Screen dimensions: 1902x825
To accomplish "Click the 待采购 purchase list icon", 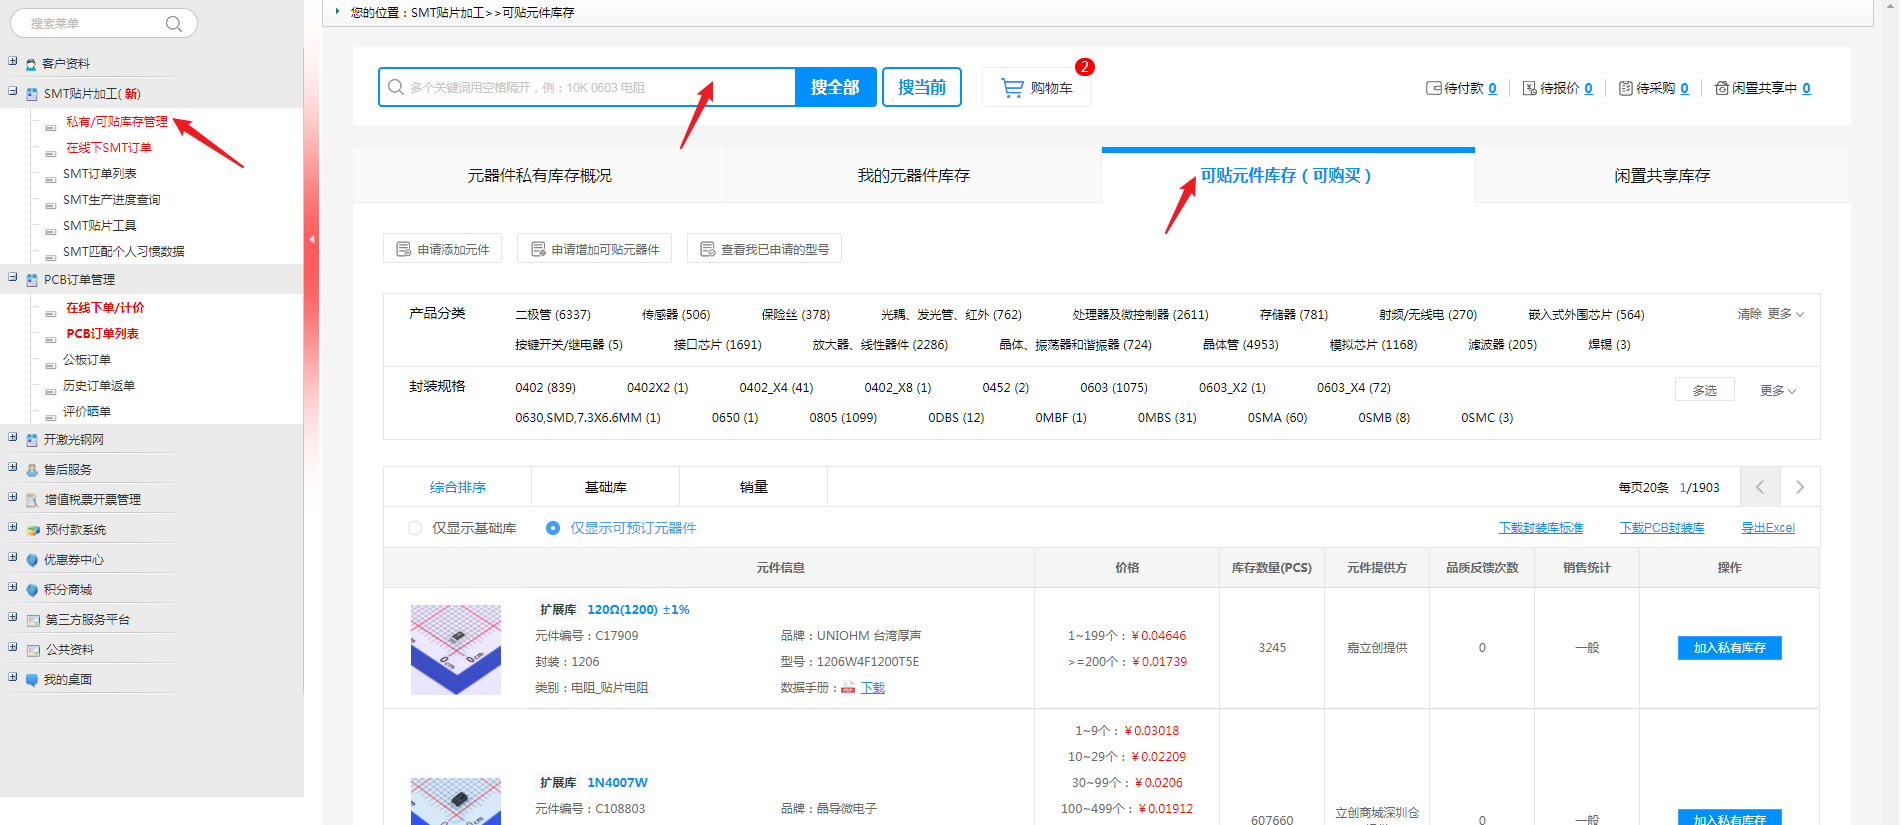I will [x=1625, y=88].
